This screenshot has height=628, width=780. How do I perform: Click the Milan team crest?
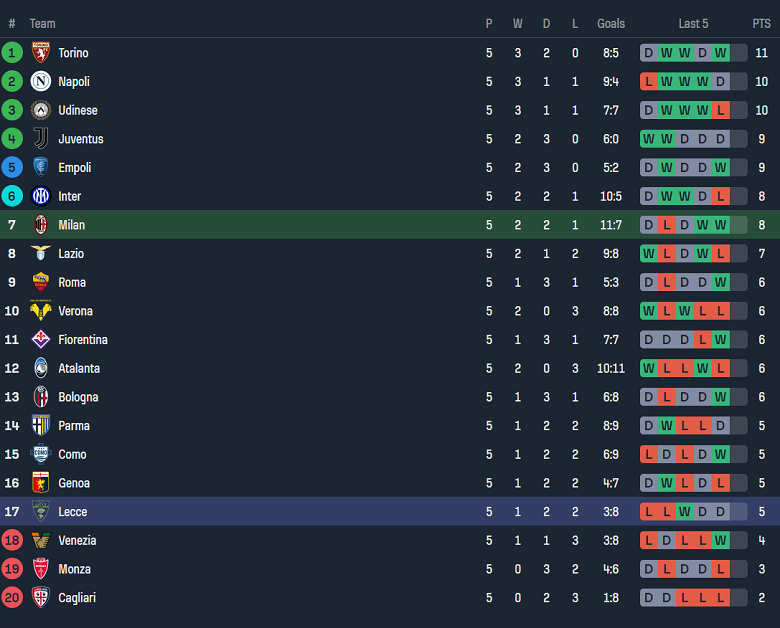click(x=41, y=225)
